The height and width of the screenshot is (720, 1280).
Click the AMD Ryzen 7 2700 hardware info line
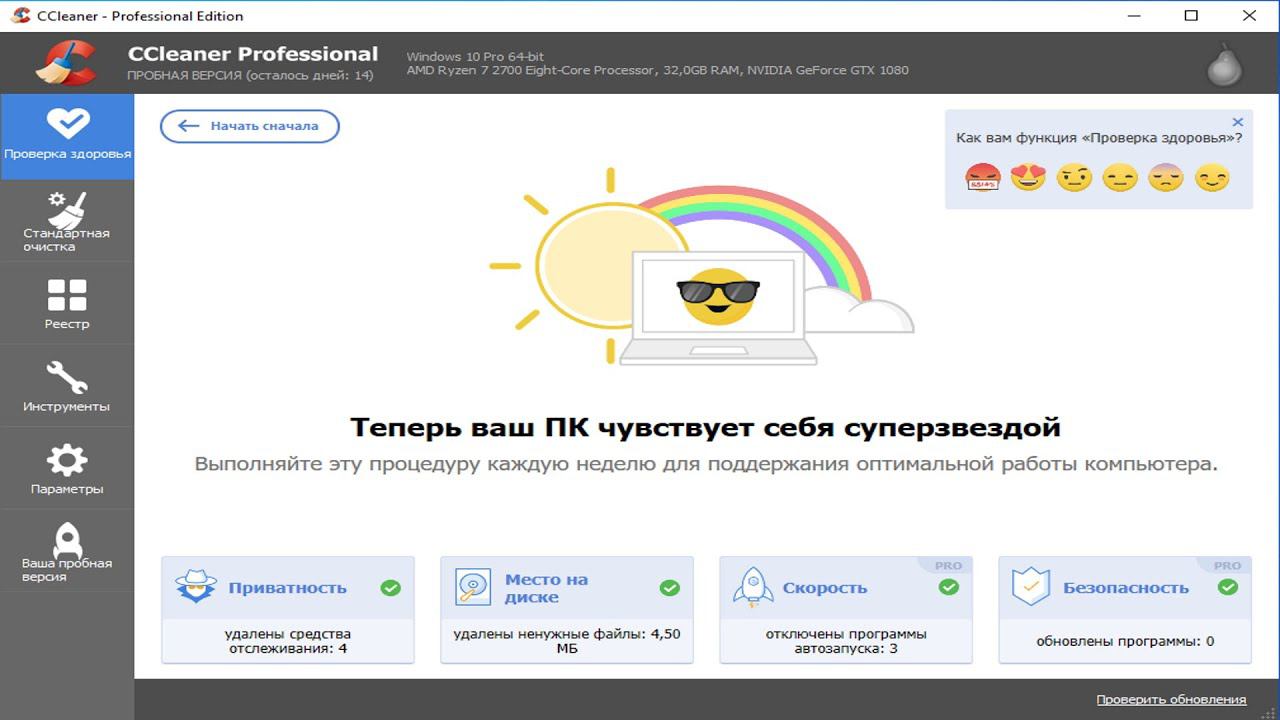pyautogui.click(x=657, y=70)
